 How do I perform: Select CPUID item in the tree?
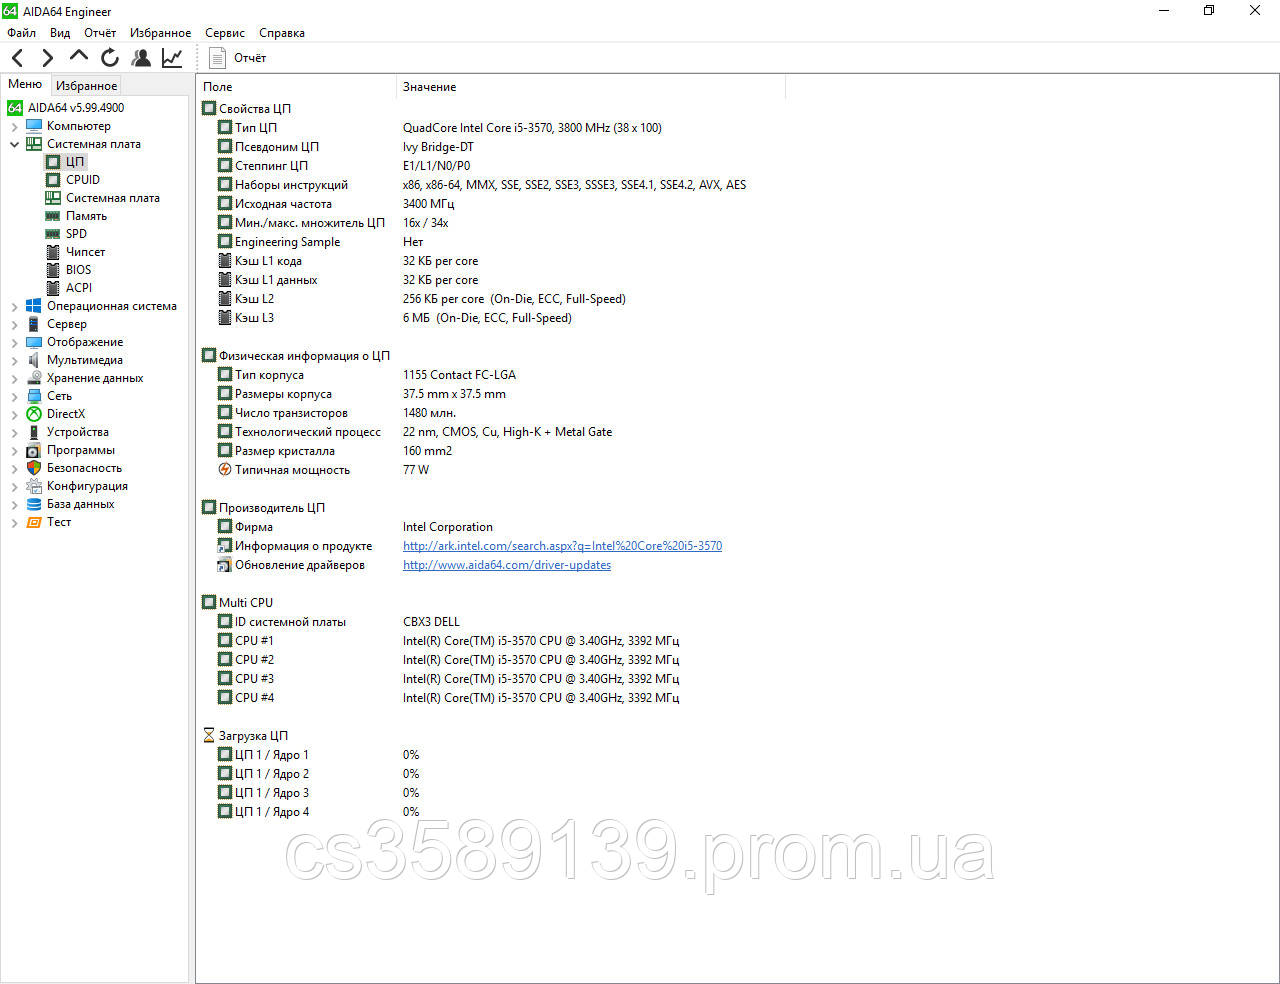pyautogui.click(x=82, y=180)
